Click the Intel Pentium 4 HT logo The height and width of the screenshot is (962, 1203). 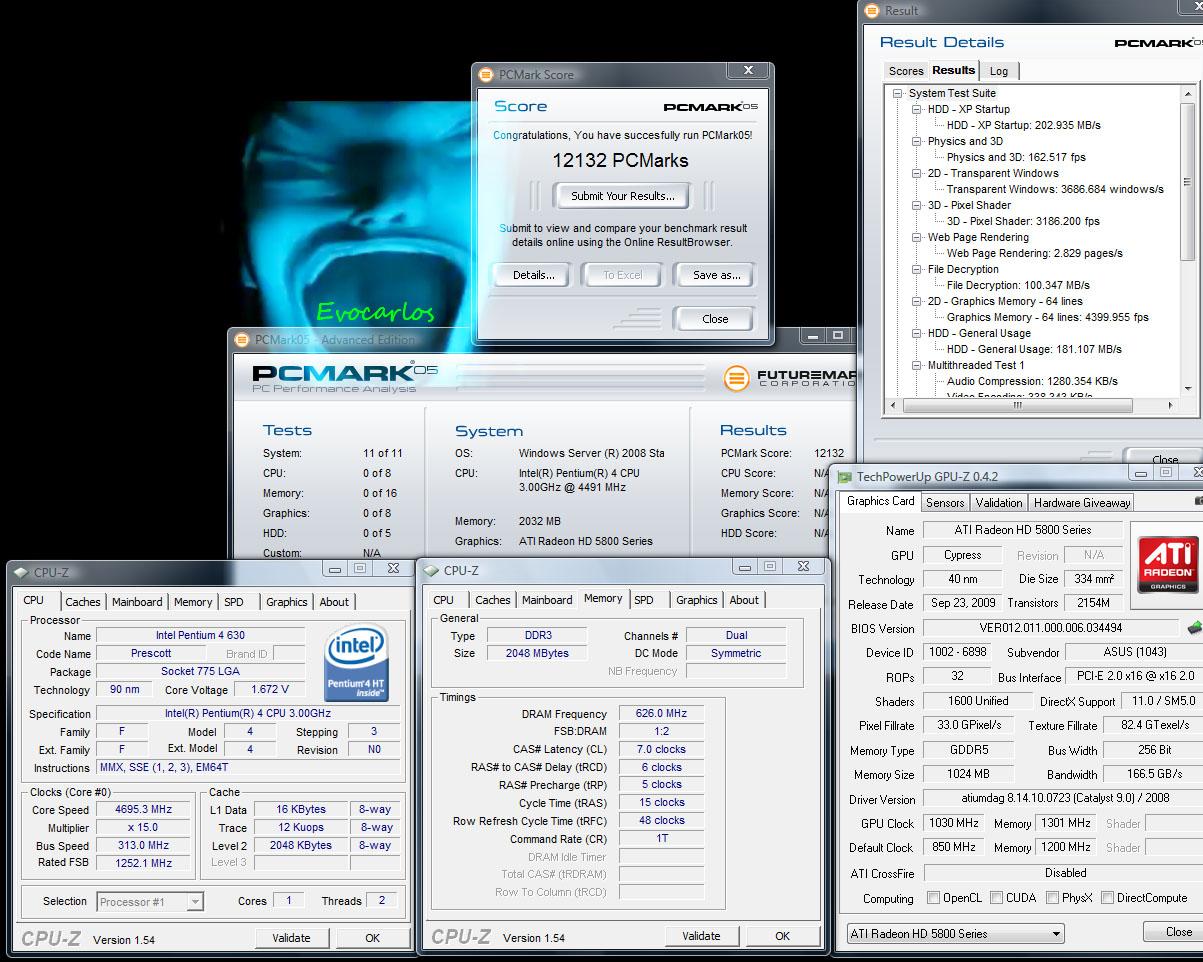pos(357,662)
